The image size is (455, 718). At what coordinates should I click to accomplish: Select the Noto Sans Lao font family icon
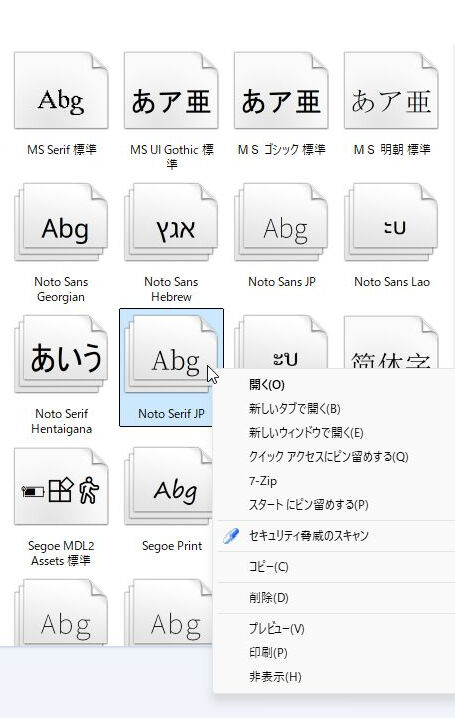pos(391,222)
